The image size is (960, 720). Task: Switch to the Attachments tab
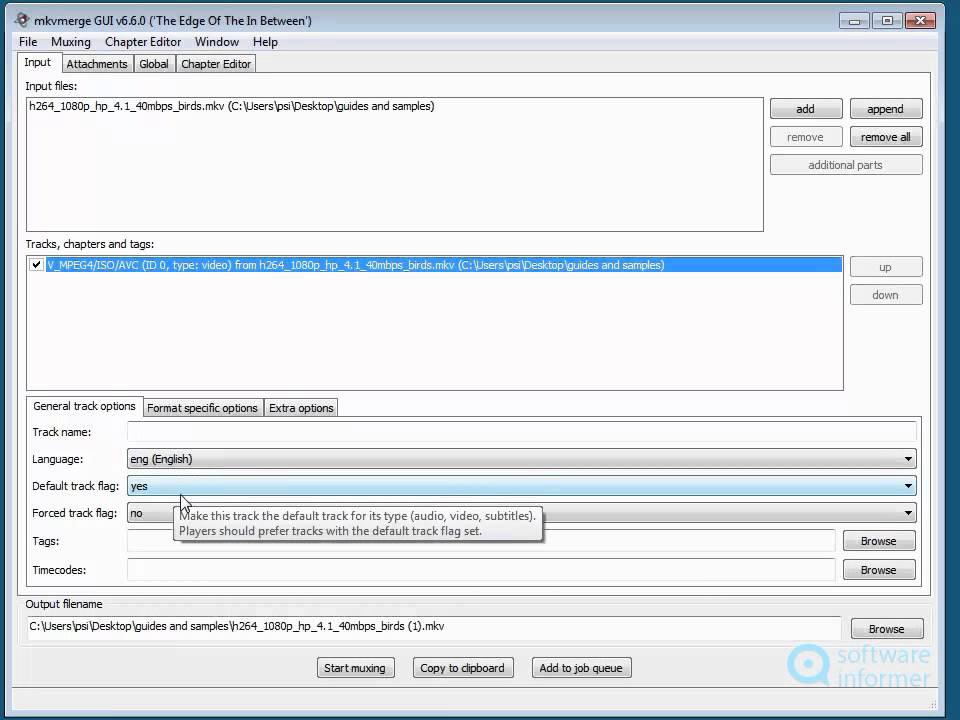pos(97,64)
